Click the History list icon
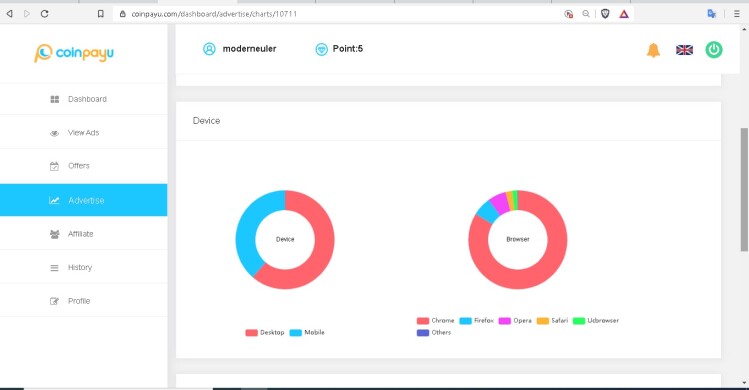 coord(54,268)
